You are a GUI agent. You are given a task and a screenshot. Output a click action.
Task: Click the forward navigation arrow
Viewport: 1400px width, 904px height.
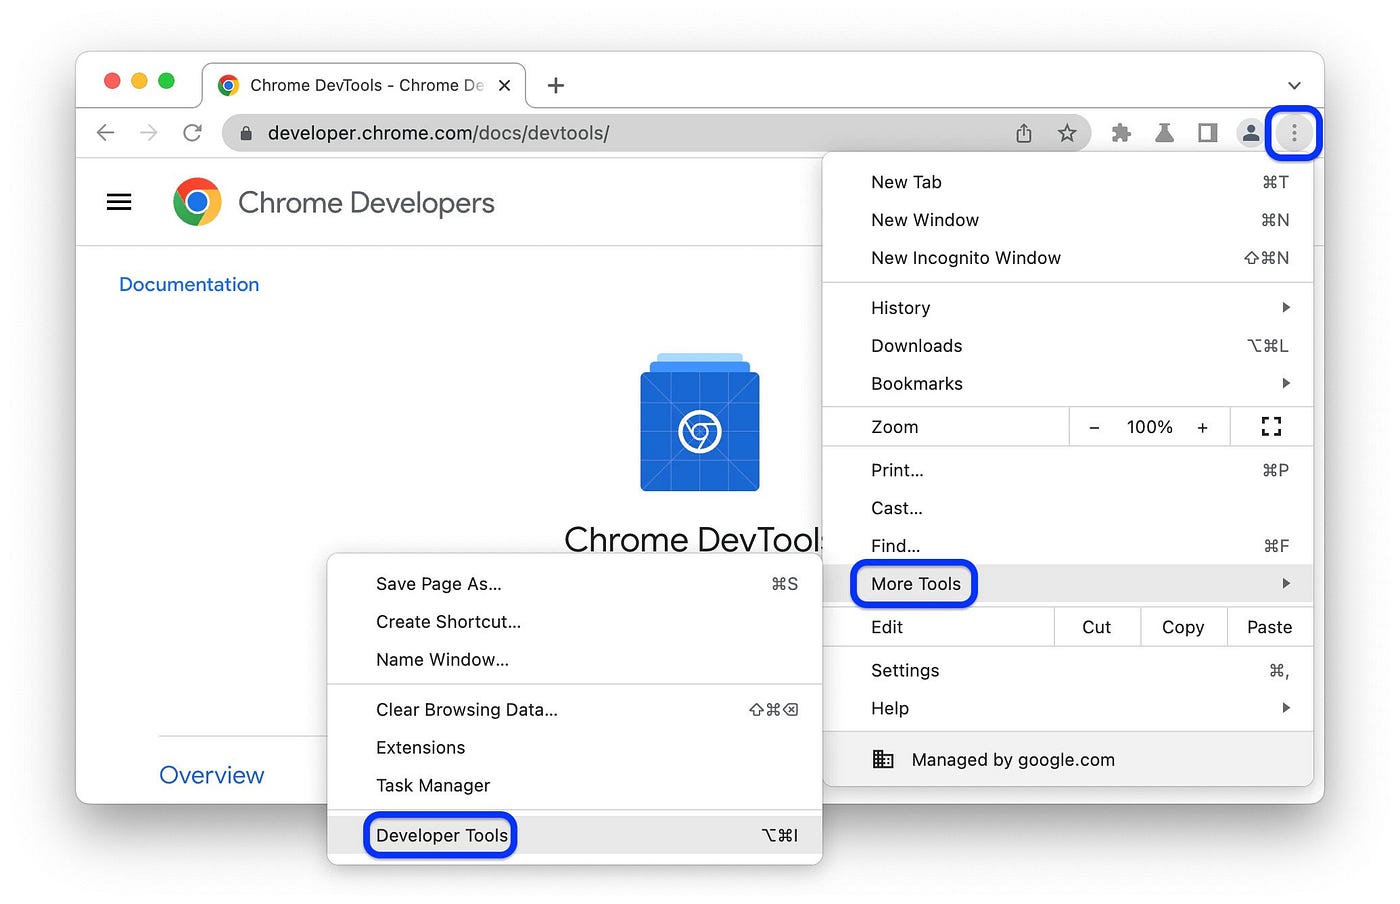(x=149, y=133)
